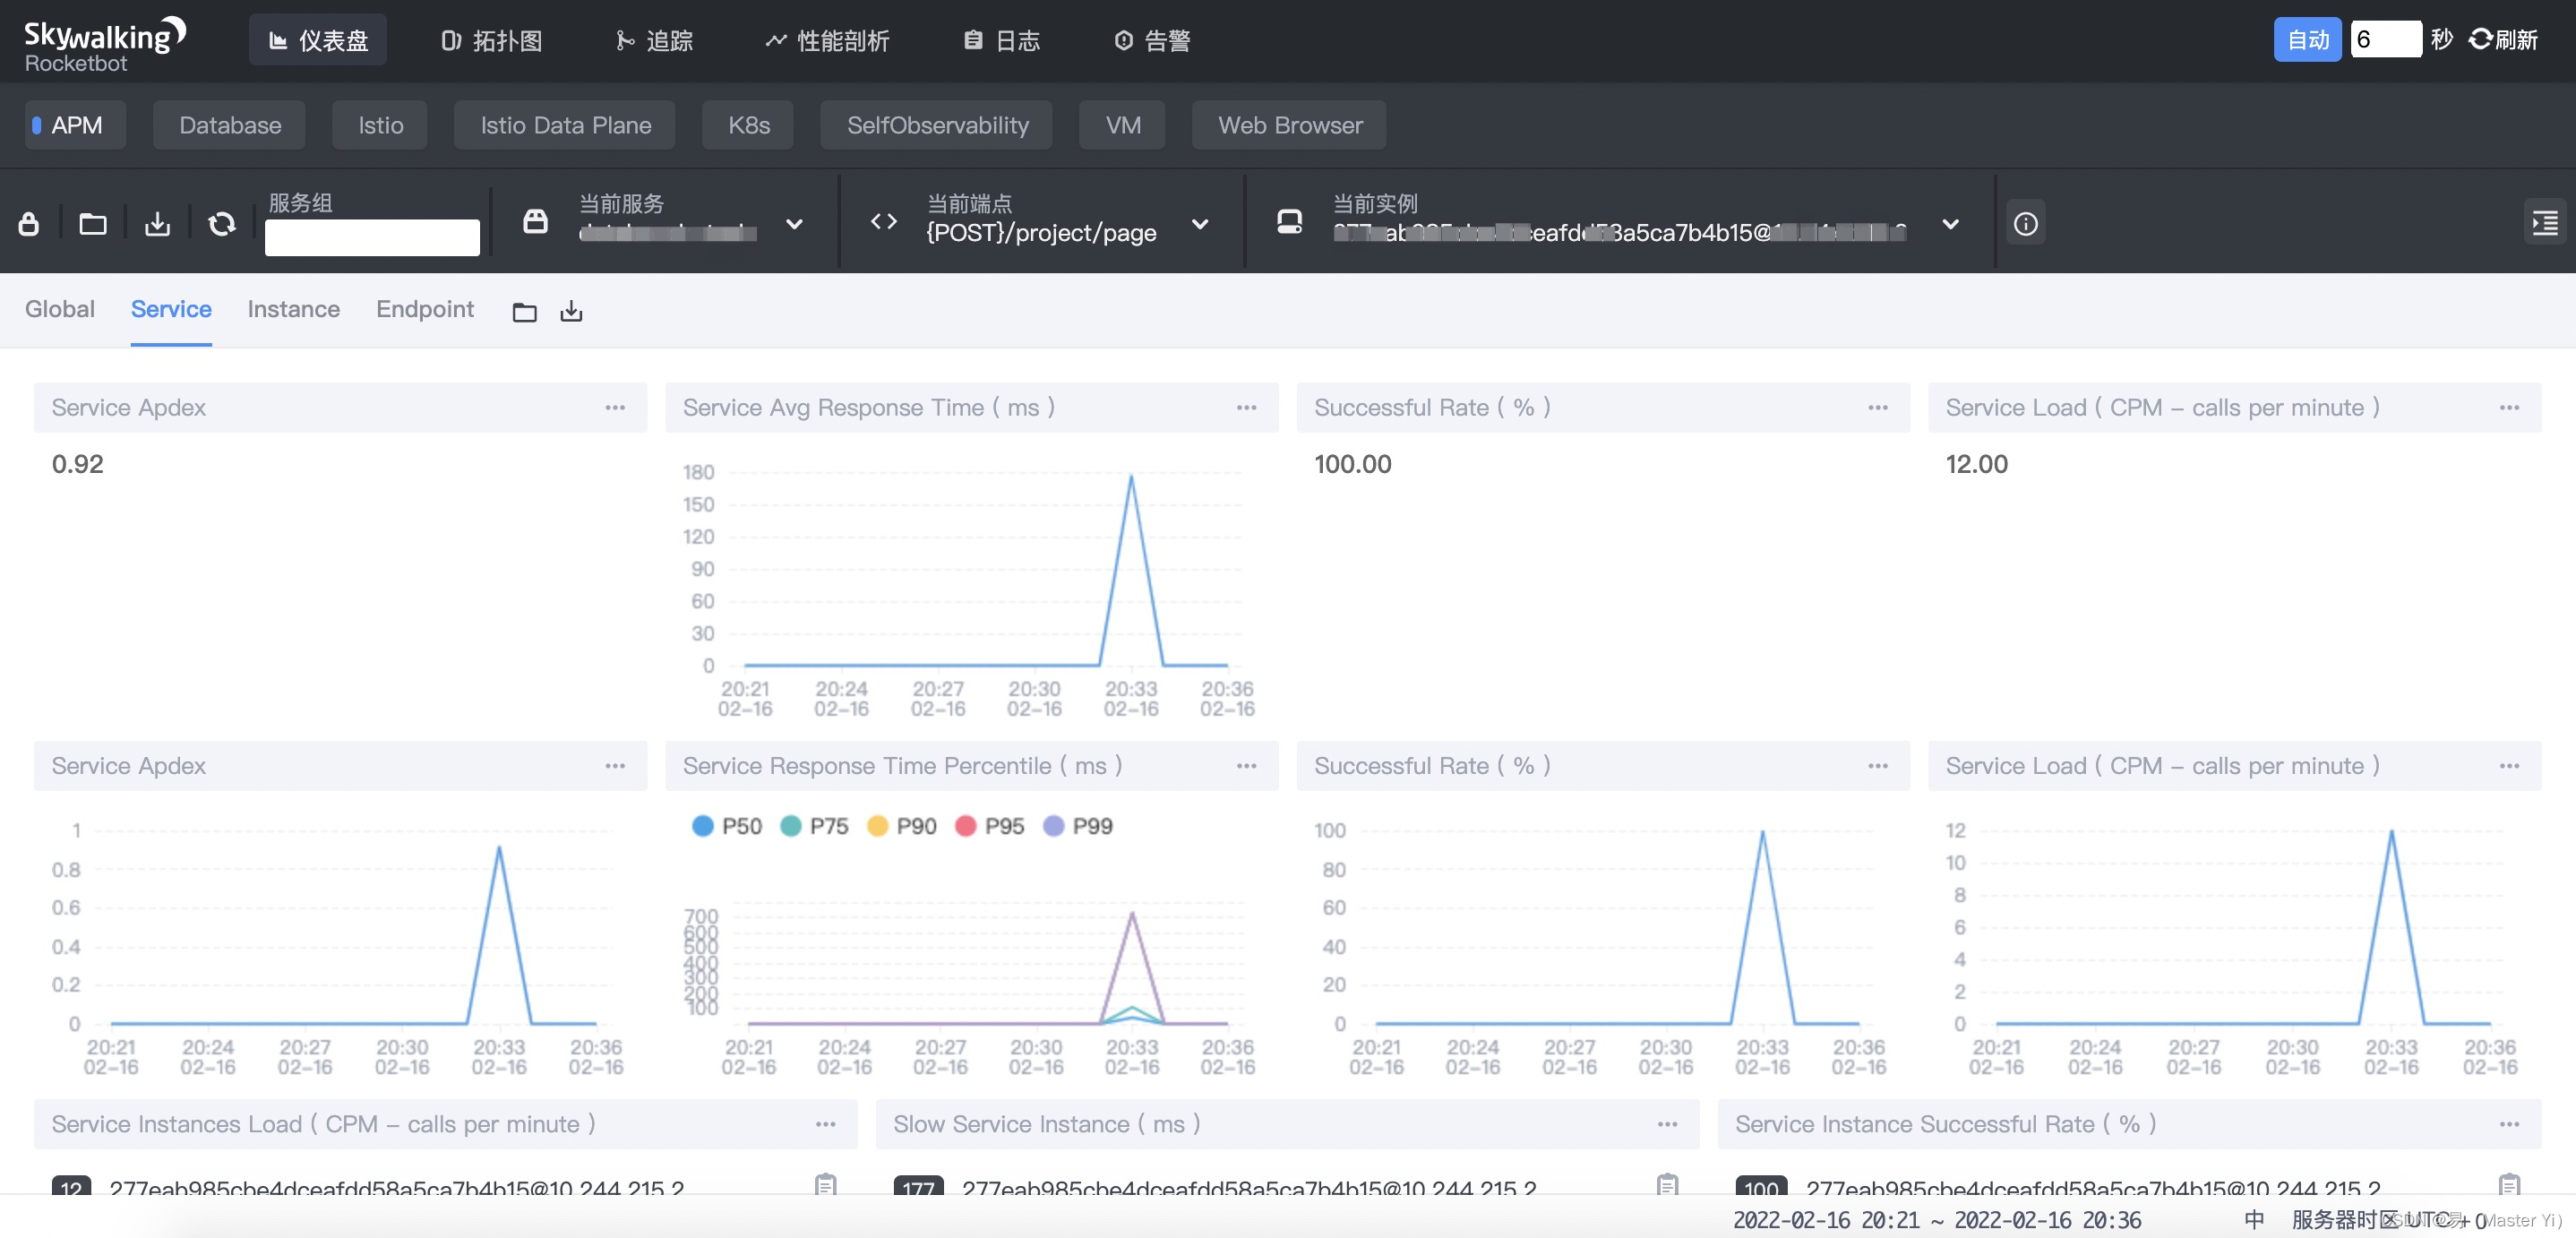
Task: Click the 服务组 service group input field
Action: pos(372,238)
